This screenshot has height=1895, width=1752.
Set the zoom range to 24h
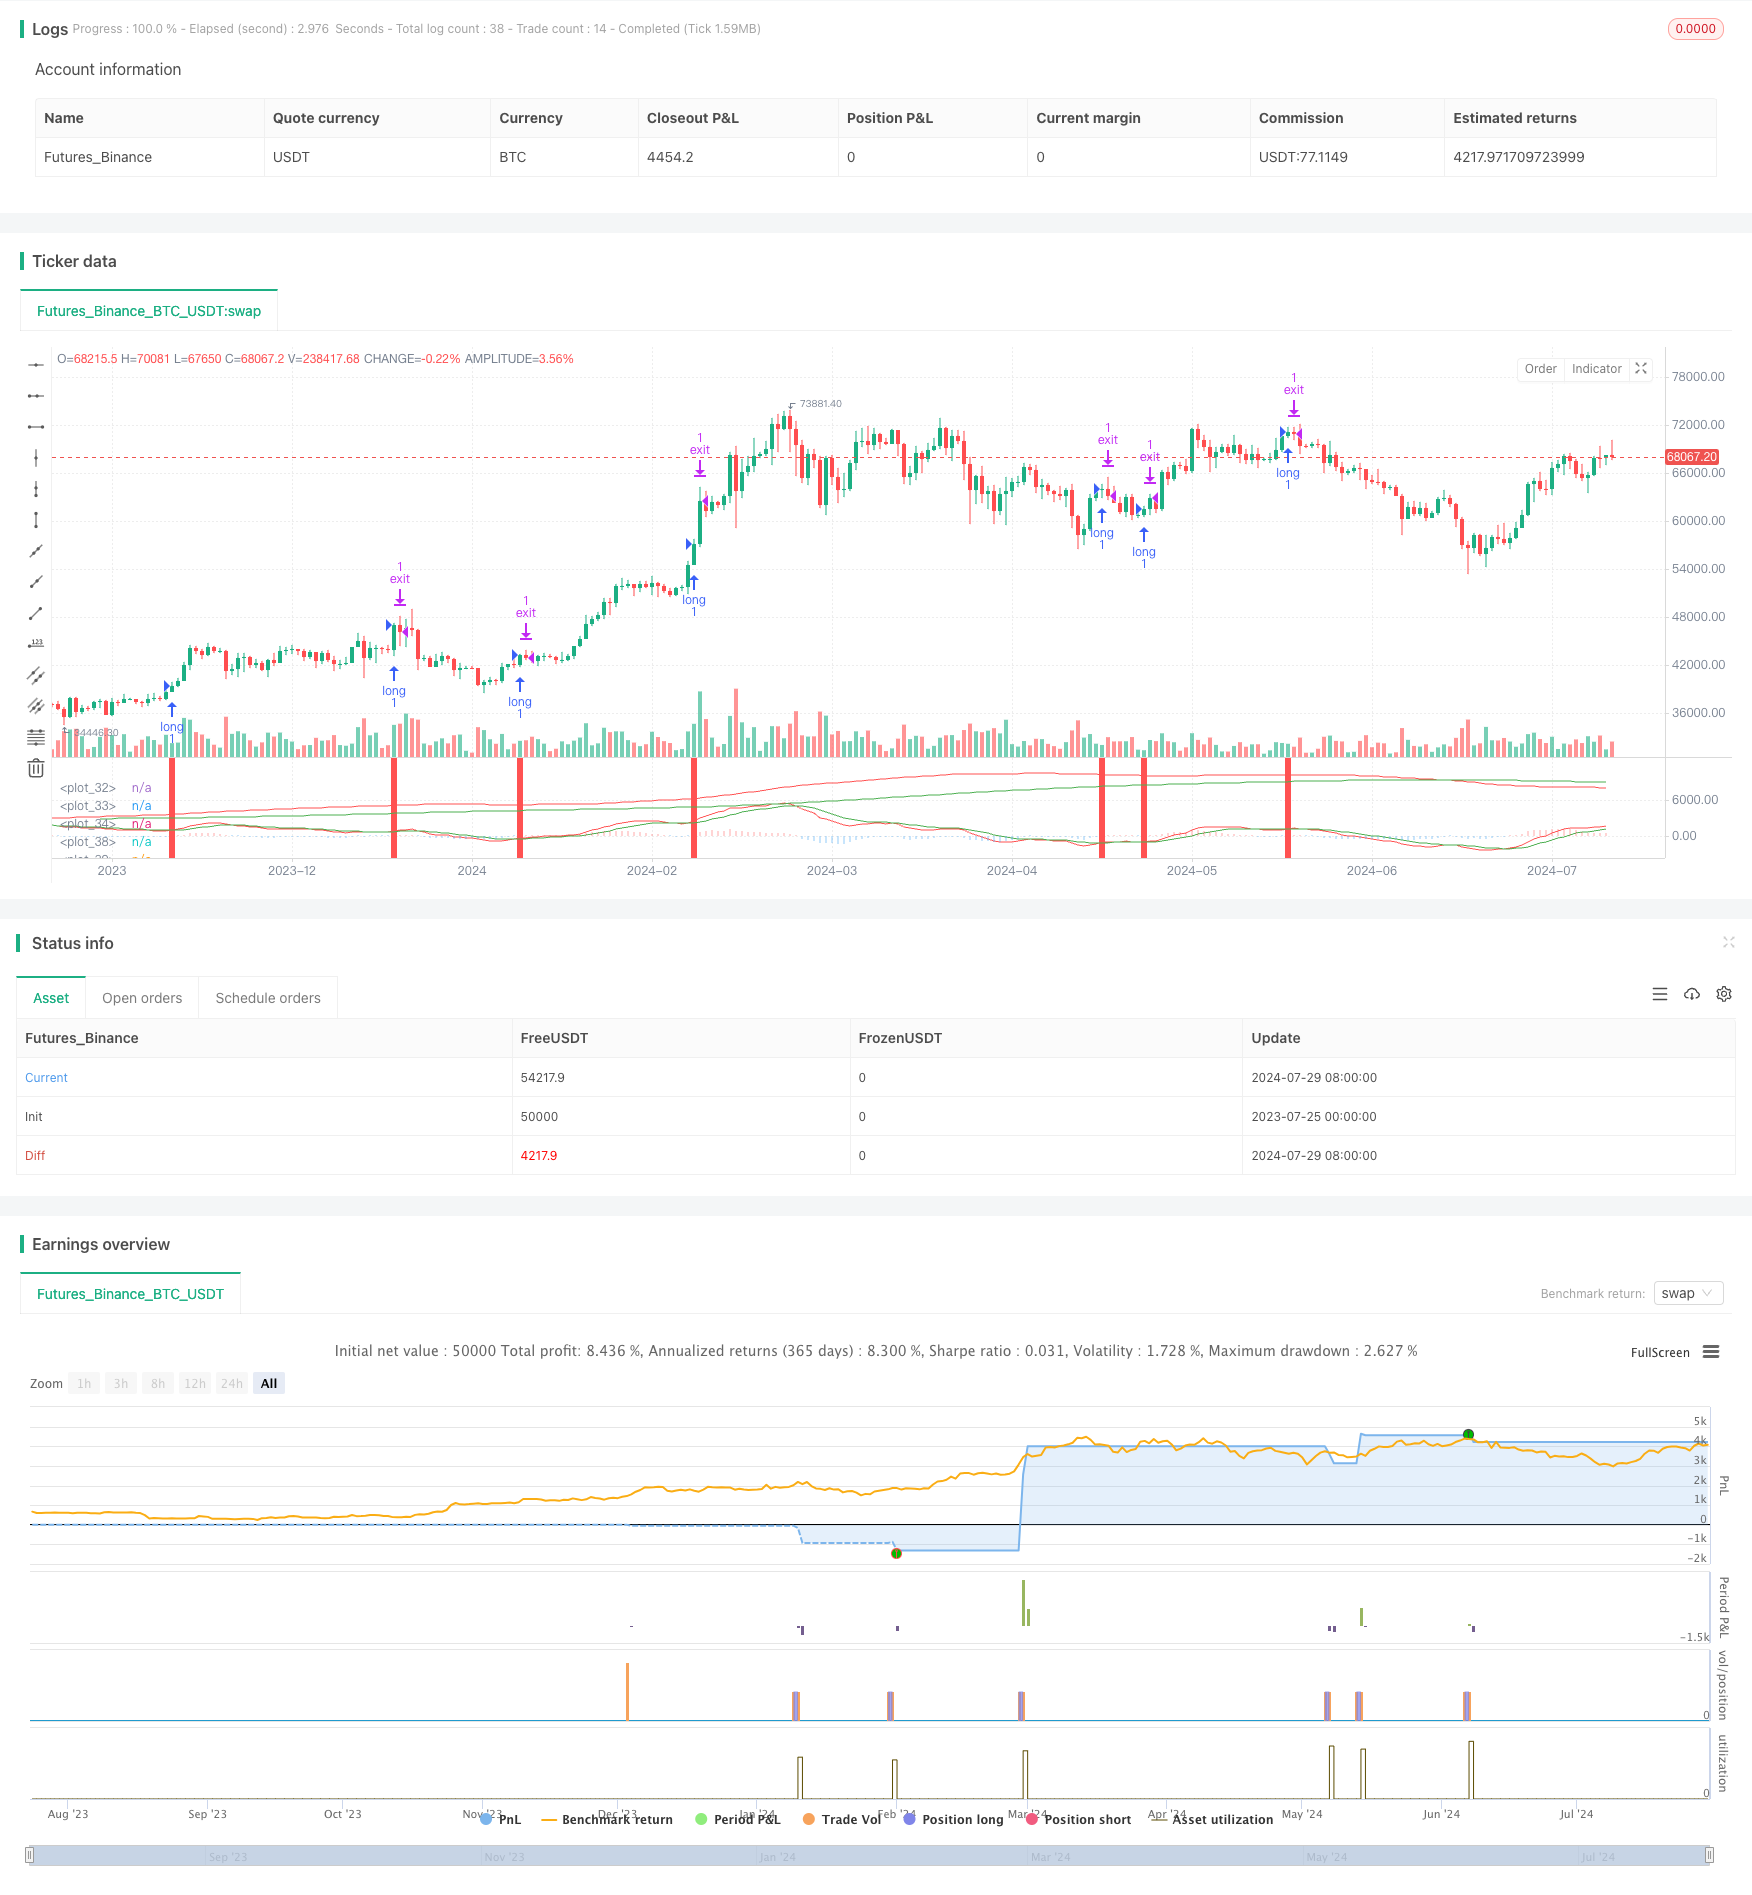(x=232, y=1383)
